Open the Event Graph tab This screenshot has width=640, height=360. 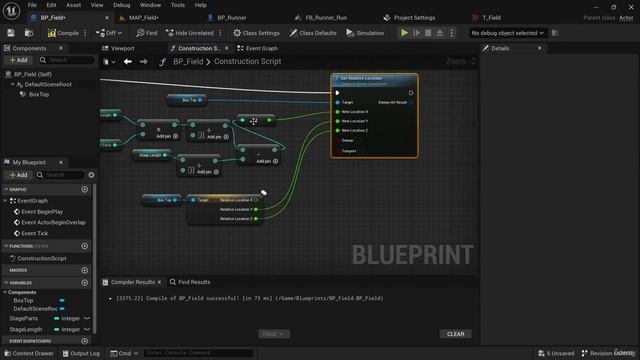261,48
